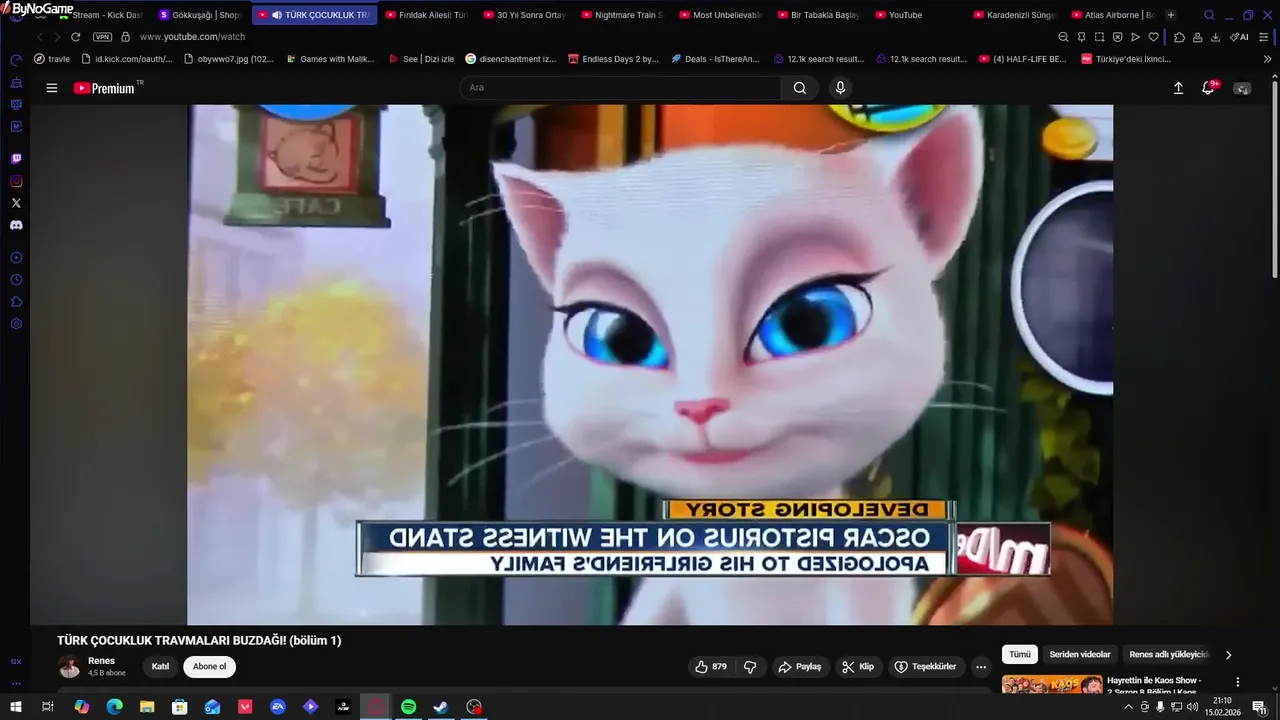This screenshot has width=1280, height=720.
Task: Reload the page with the browser refresh icon
Action: (x=75, y=37)
